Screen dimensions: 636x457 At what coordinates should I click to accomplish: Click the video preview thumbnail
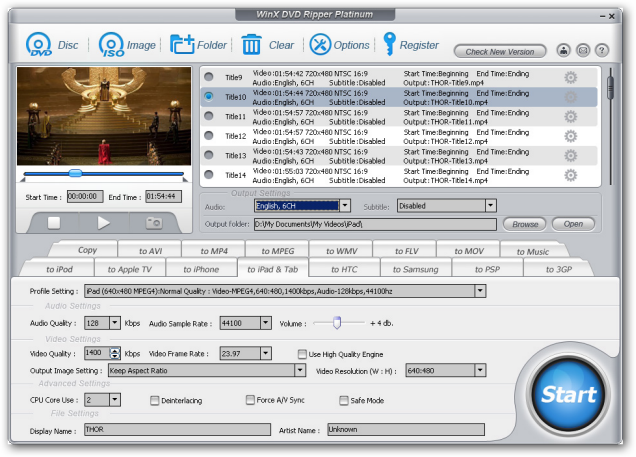[x=104, y=116]
